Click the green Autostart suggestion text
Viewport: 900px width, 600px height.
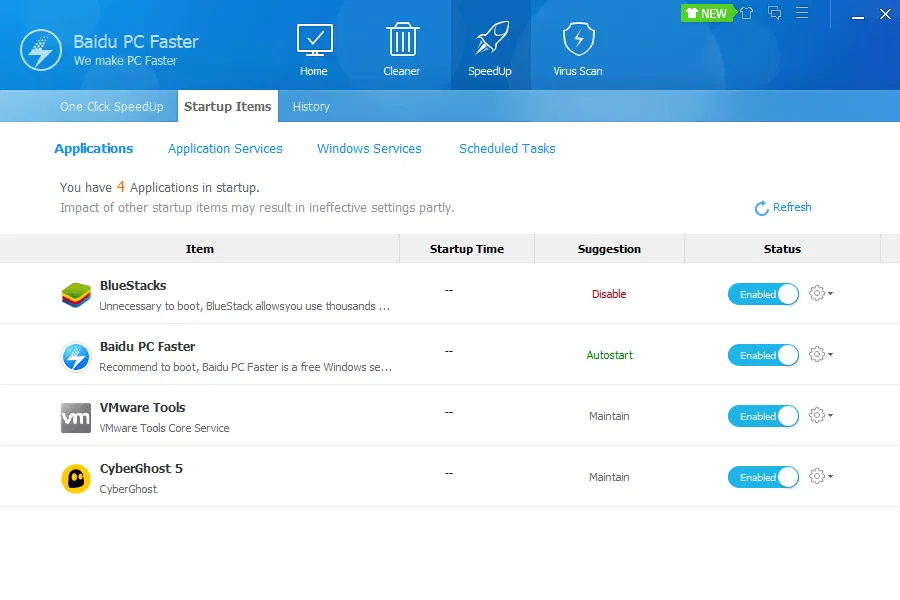tap(610, 355)
